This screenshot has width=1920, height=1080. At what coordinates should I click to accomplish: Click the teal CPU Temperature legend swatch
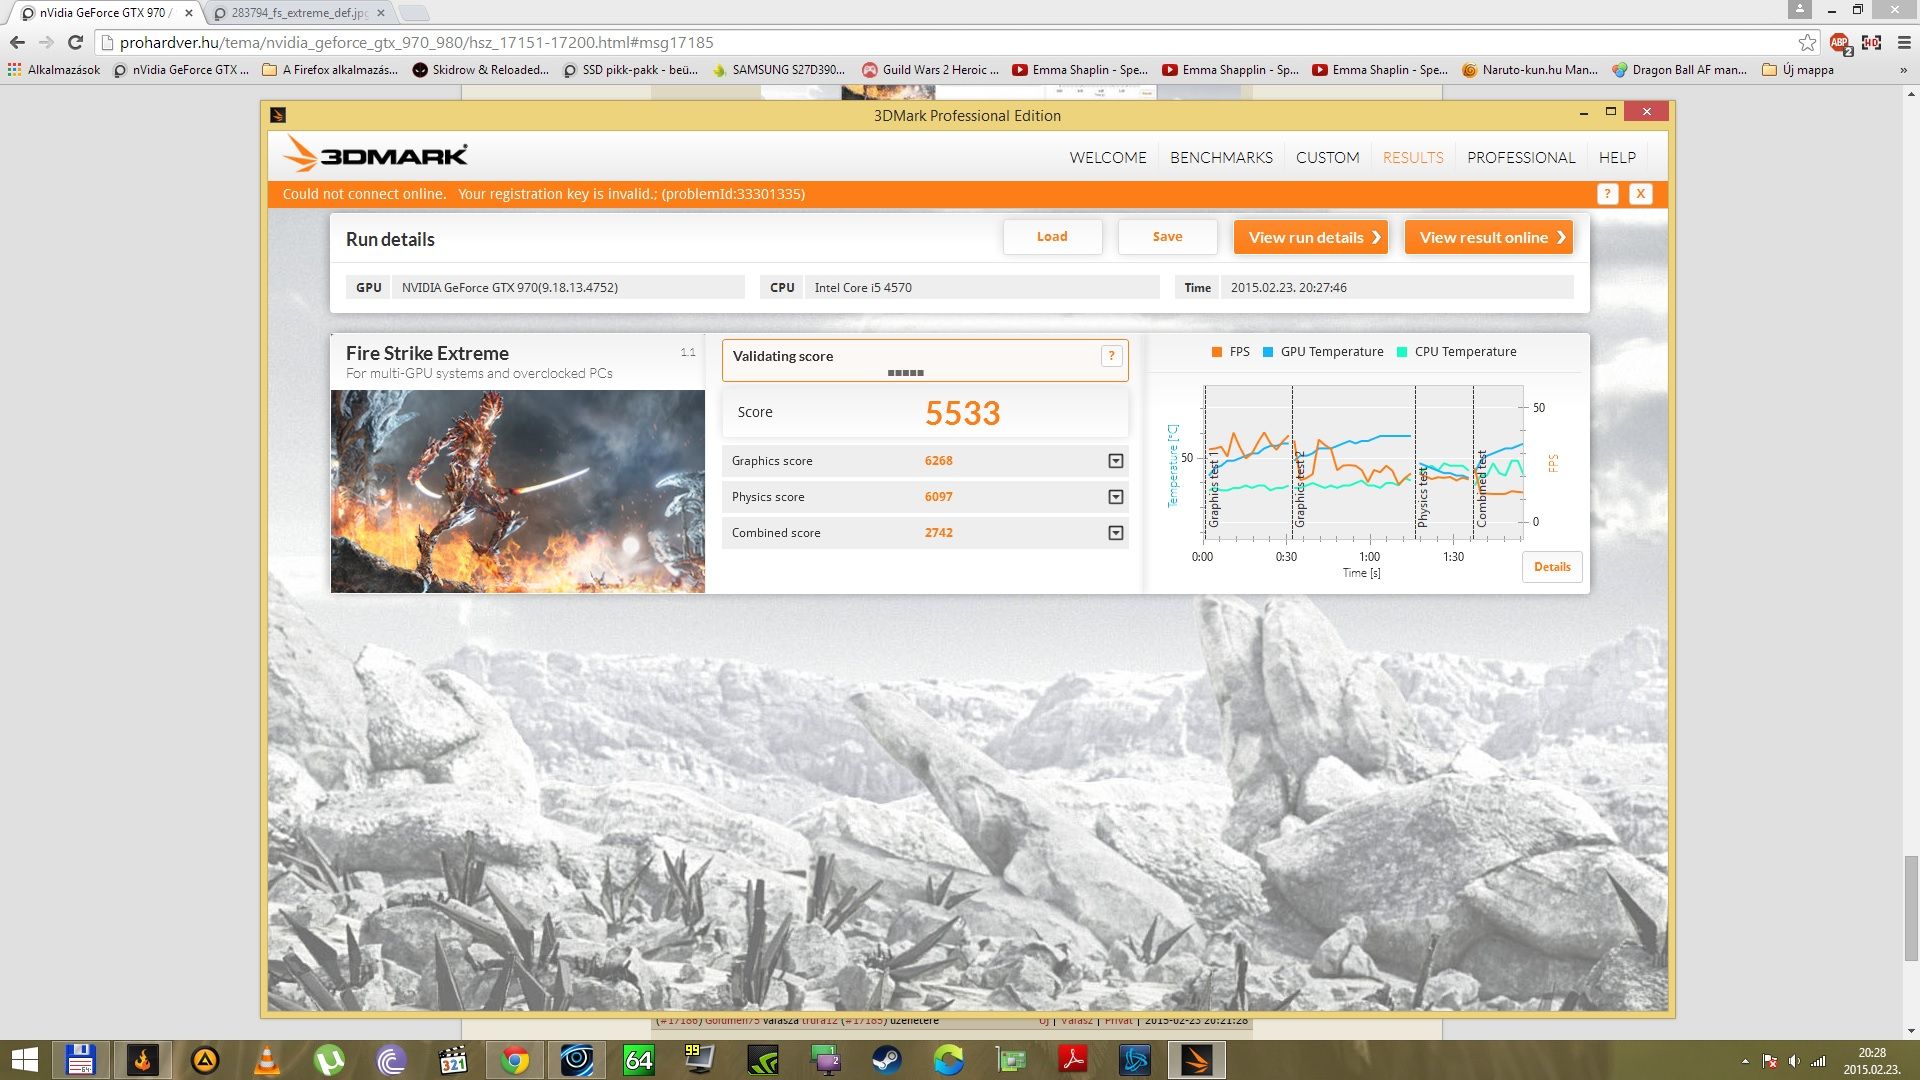tap(1402, 352)
